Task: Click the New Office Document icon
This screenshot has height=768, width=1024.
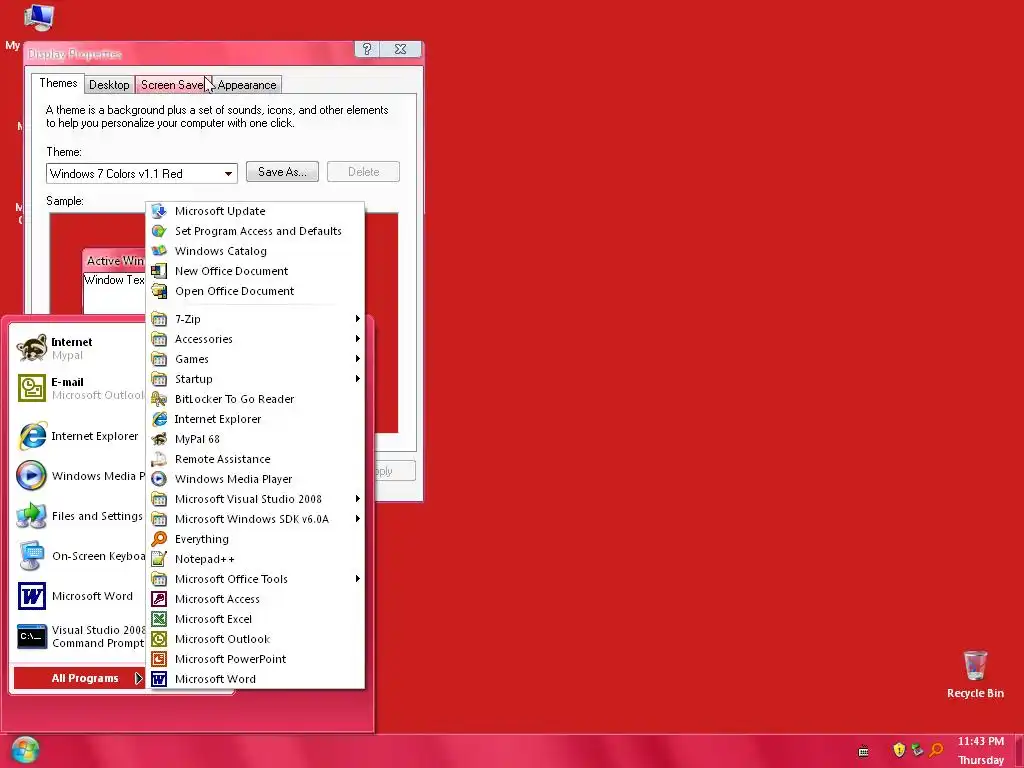Action: pos(159,271)
